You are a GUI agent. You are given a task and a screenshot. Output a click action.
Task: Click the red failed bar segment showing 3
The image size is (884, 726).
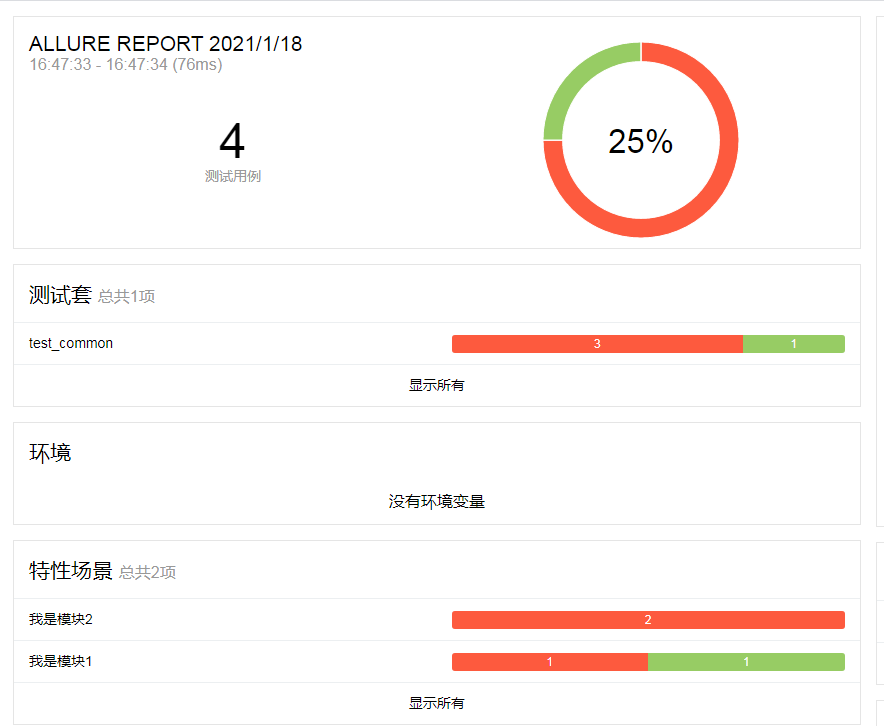point(597,344)
